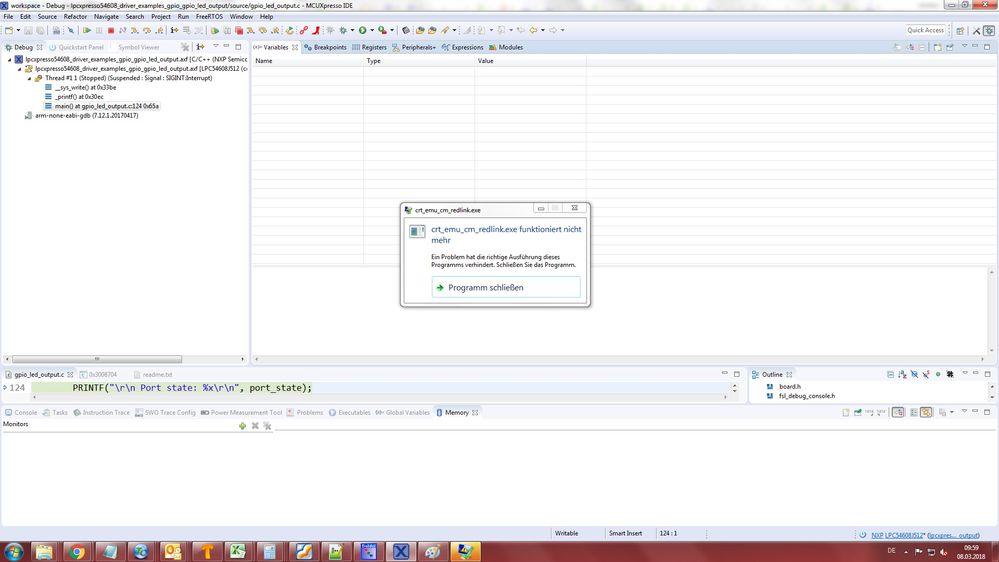
Task: Toggle sort in the Outline panel toolbar
Action: tap(902, 375)
